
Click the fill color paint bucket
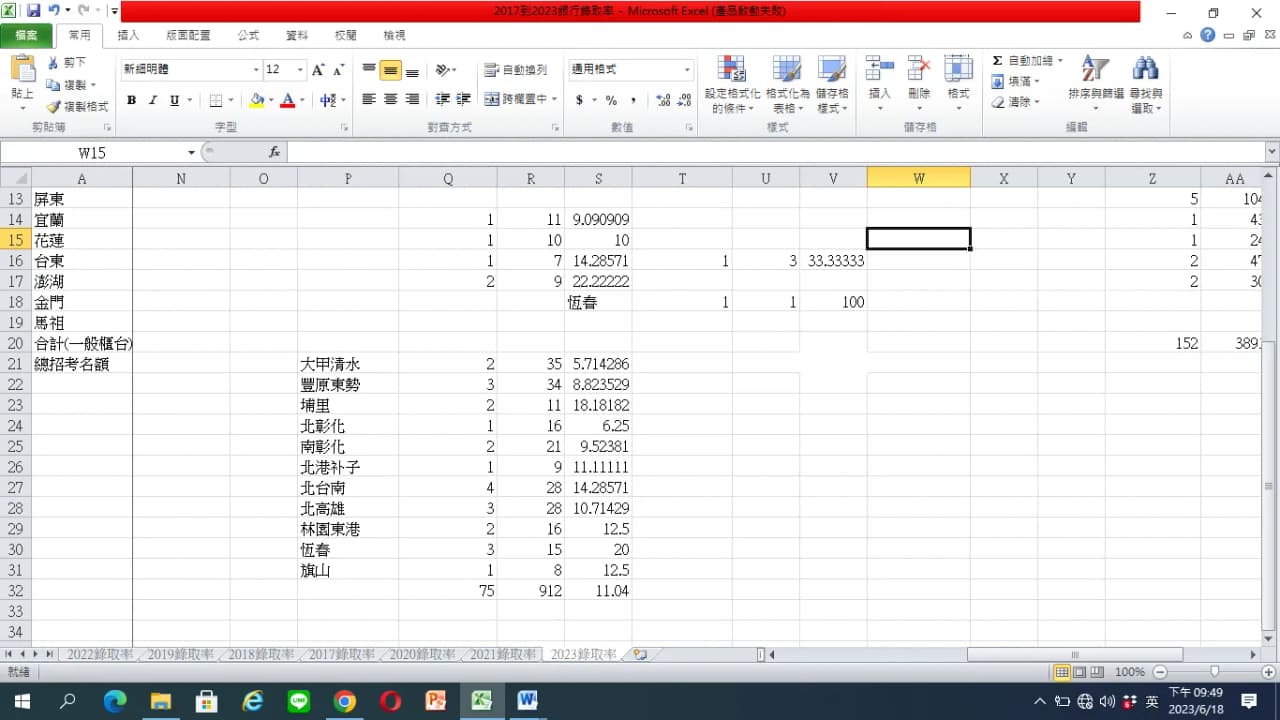(257, 100)
